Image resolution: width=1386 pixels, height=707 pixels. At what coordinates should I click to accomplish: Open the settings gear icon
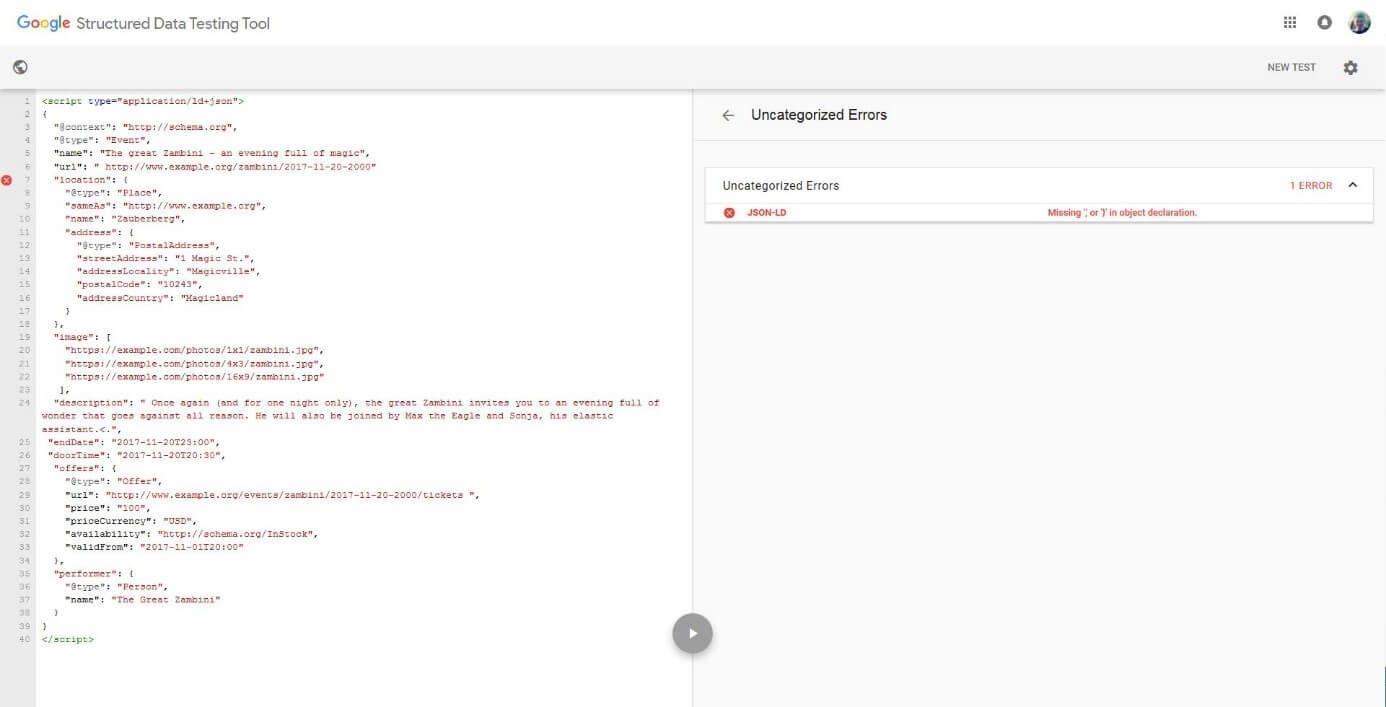[1351, 68]
